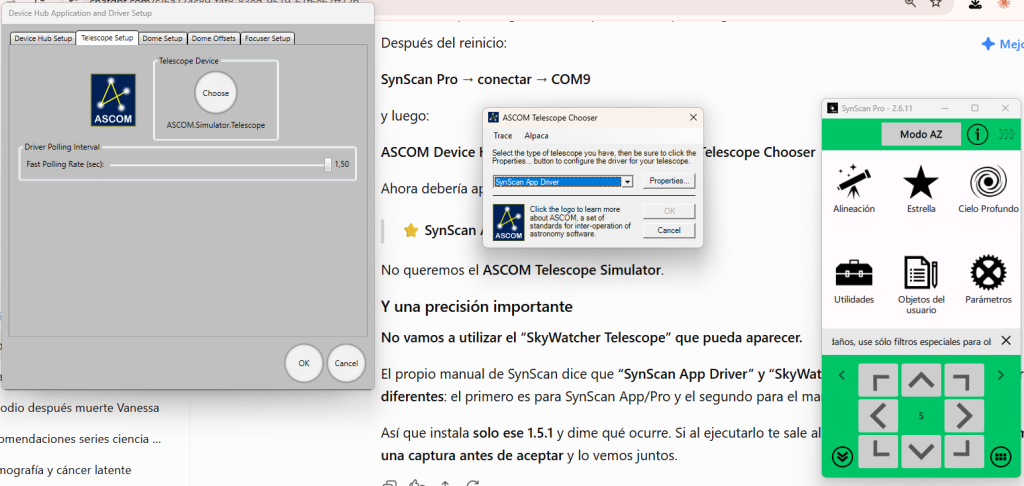Select the Telescope Setup tab

(107, 38)
